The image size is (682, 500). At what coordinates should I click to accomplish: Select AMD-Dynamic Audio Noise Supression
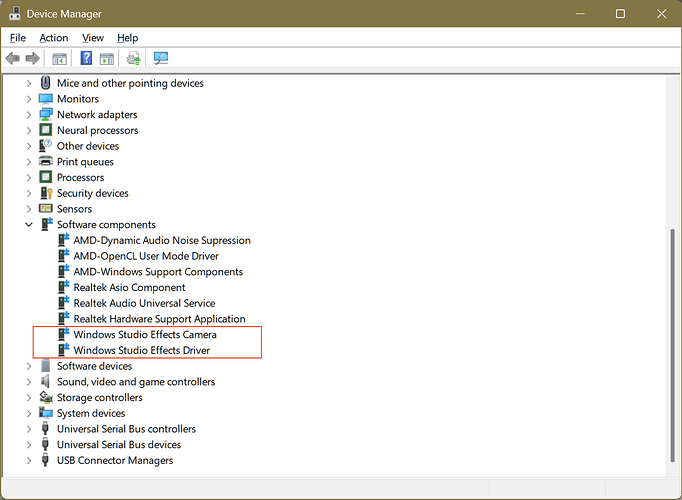pyautogui.click(x=162, y=240)
